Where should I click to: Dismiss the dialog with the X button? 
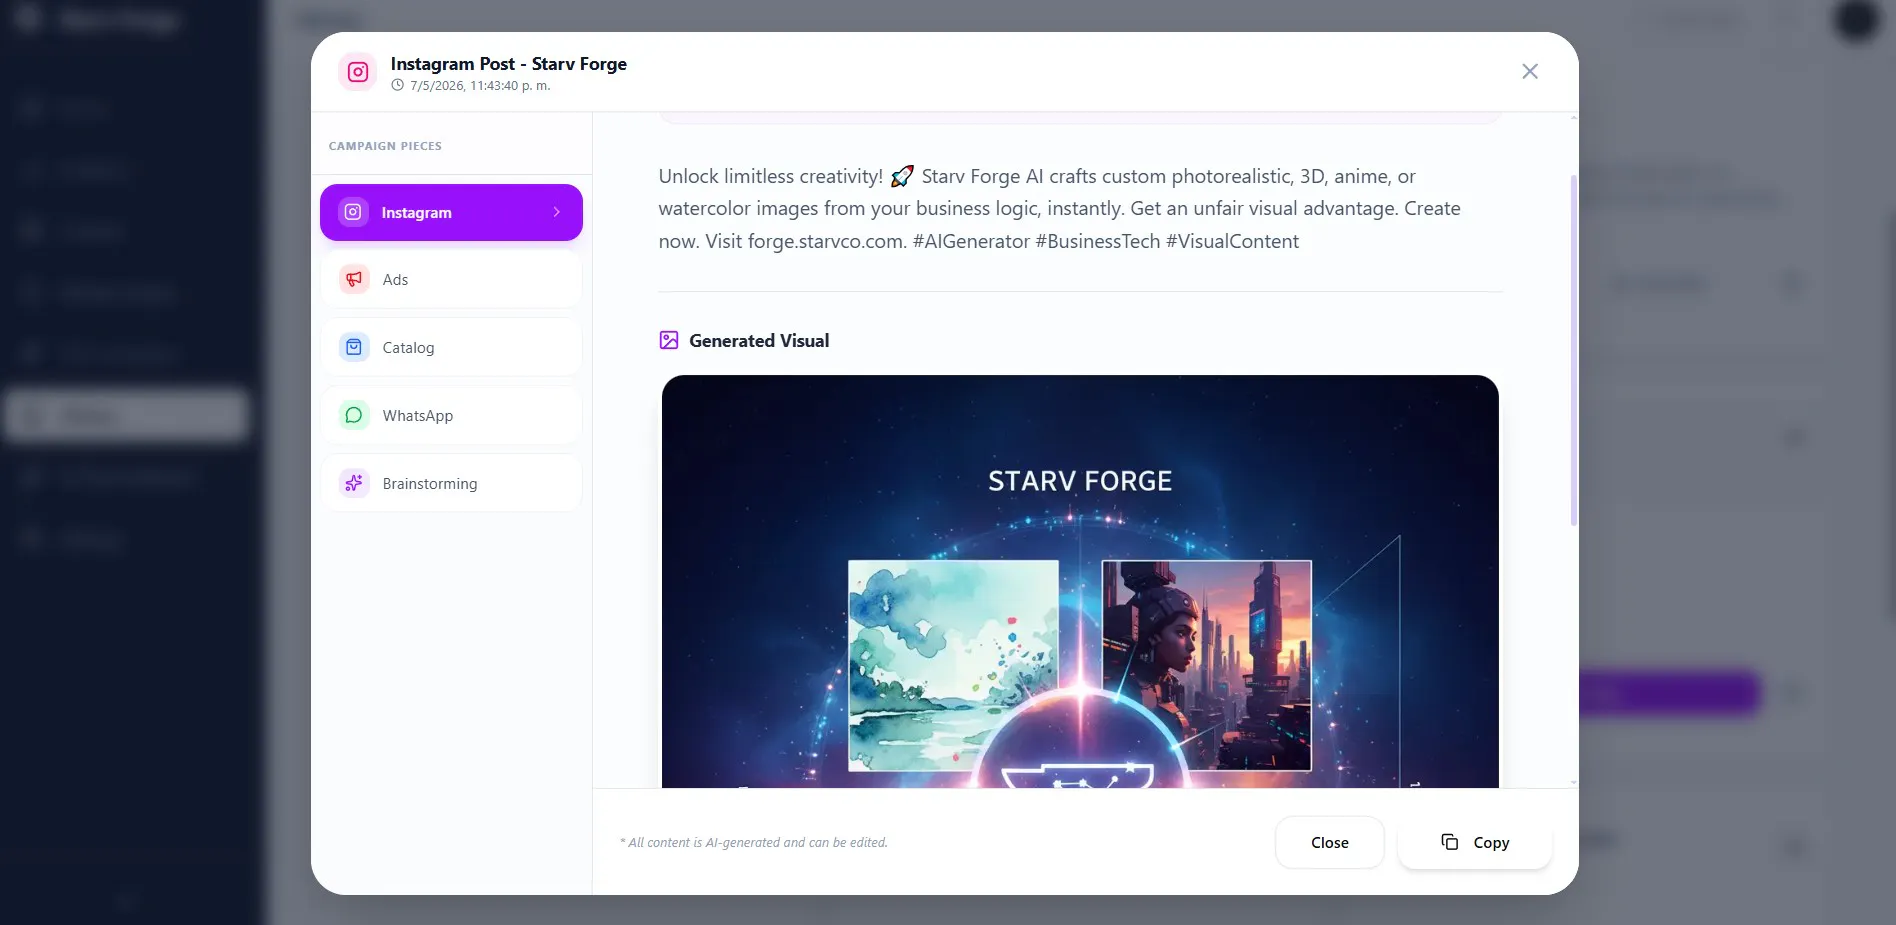(x=1530, y=71)
